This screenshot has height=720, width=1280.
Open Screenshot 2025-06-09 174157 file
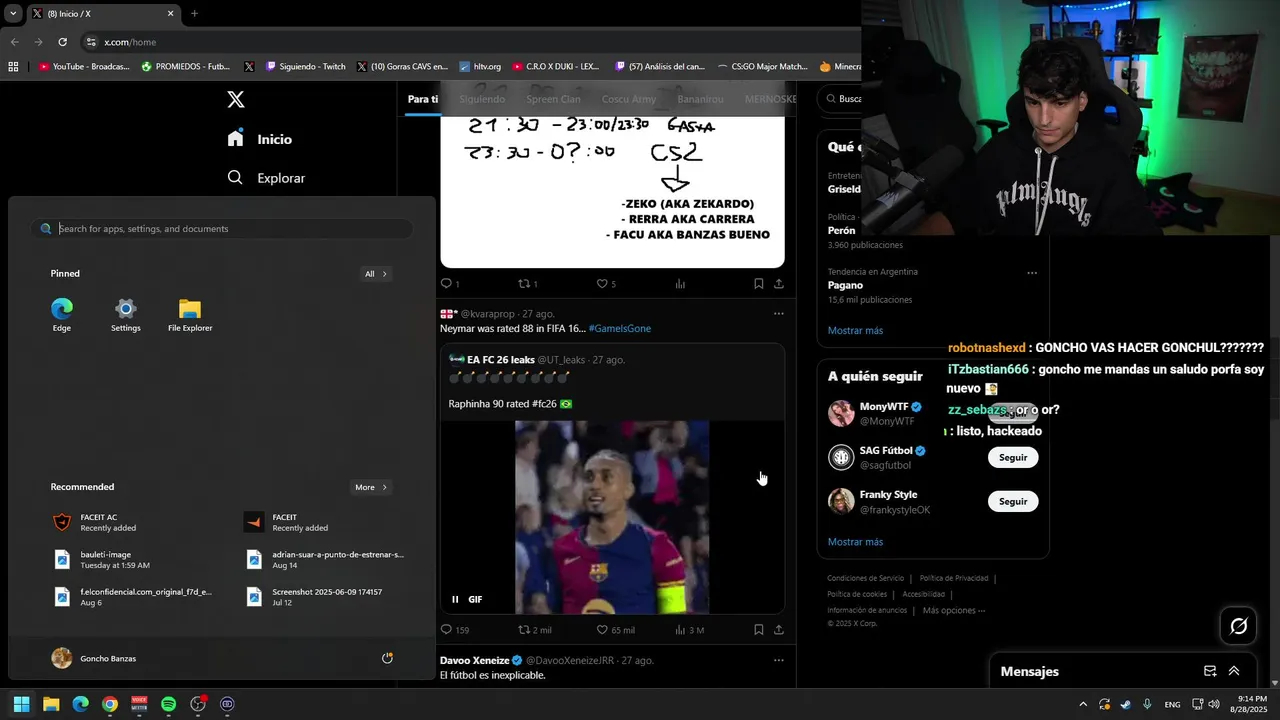315,597
